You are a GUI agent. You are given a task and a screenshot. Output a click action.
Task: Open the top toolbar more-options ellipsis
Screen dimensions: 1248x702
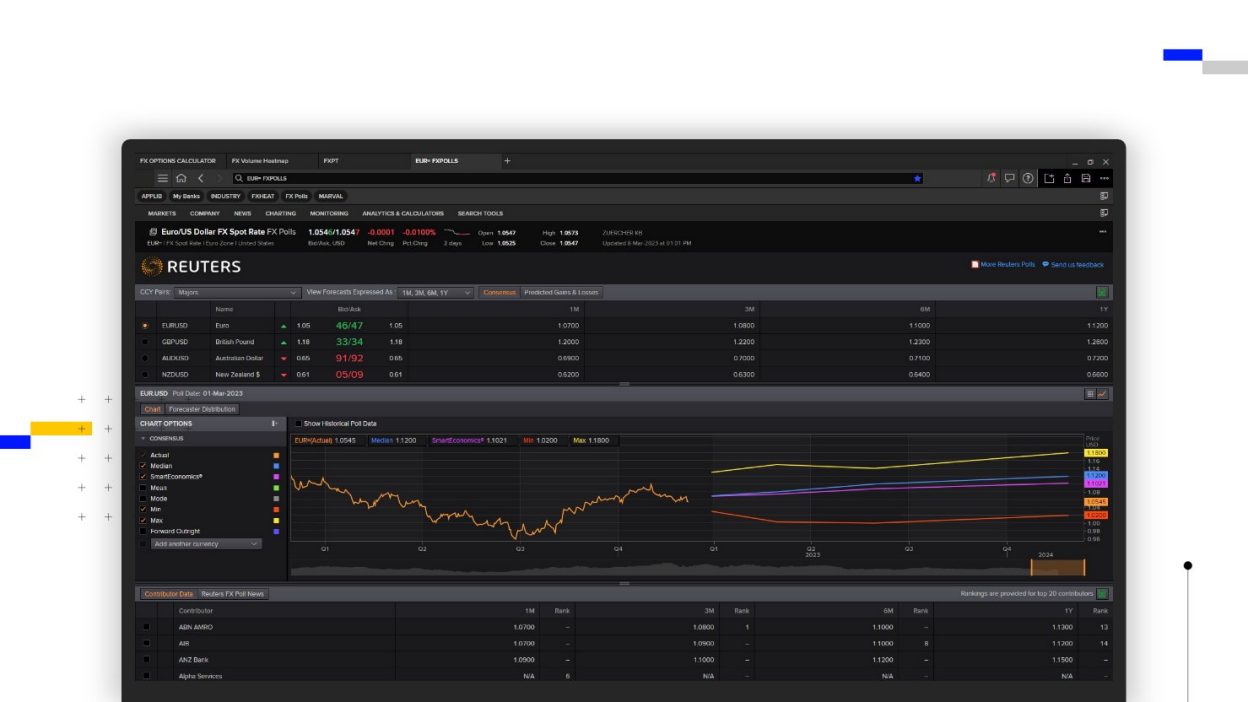click(x=1104, y=178)
